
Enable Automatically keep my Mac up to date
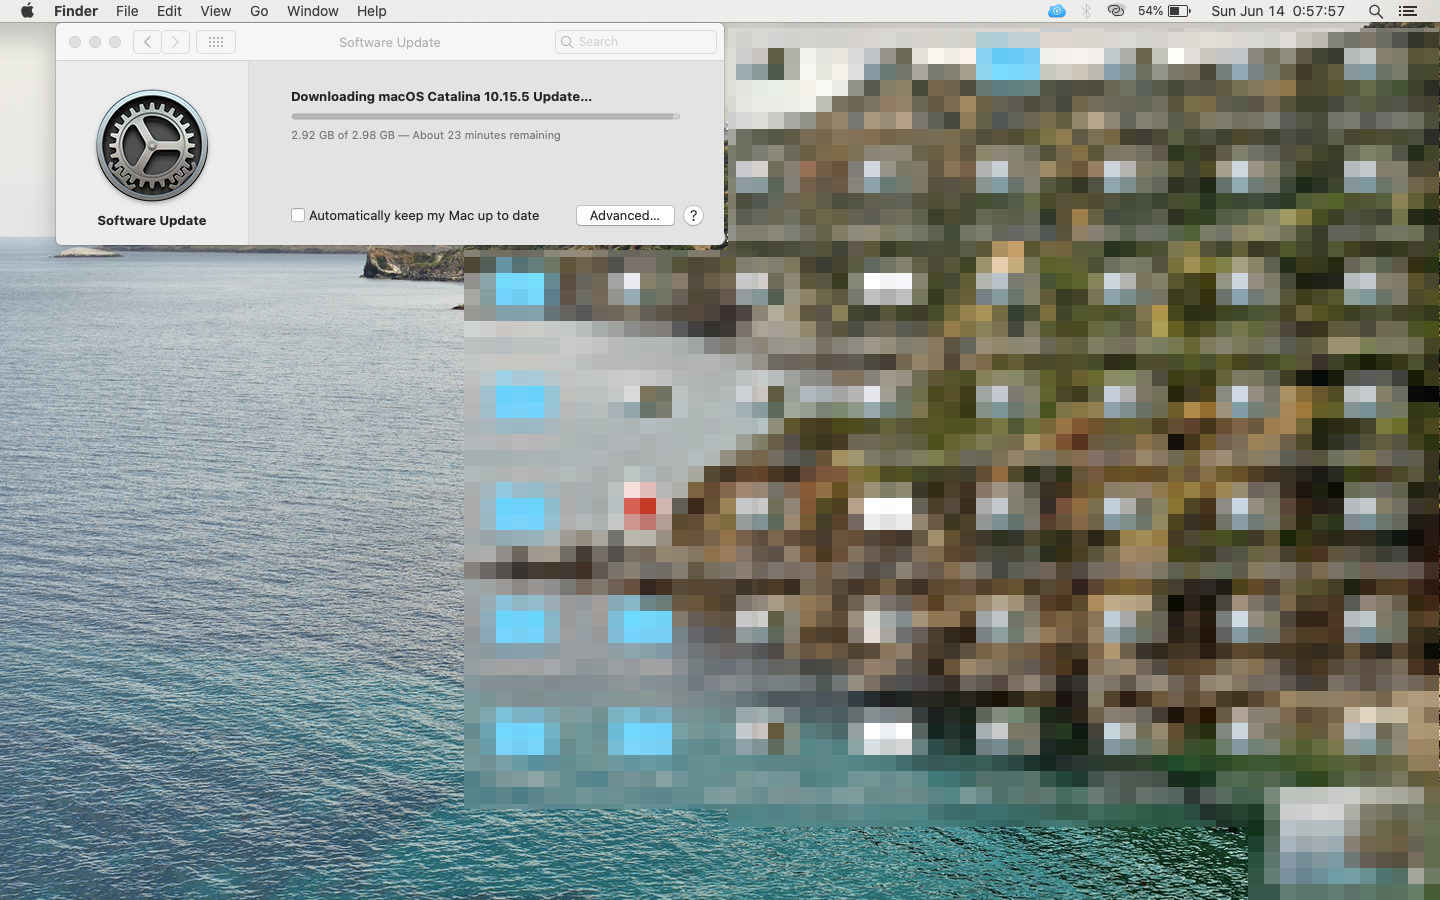point(298,215)
